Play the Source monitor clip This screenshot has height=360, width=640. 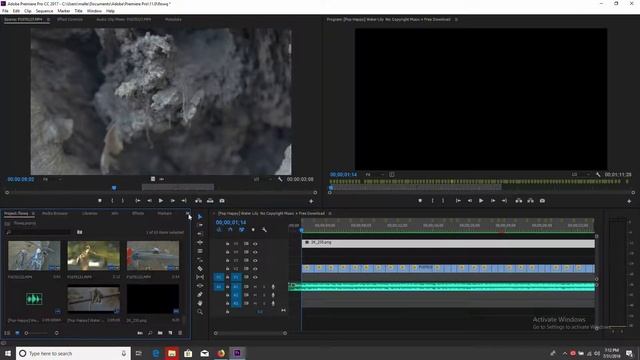(161, 201)
